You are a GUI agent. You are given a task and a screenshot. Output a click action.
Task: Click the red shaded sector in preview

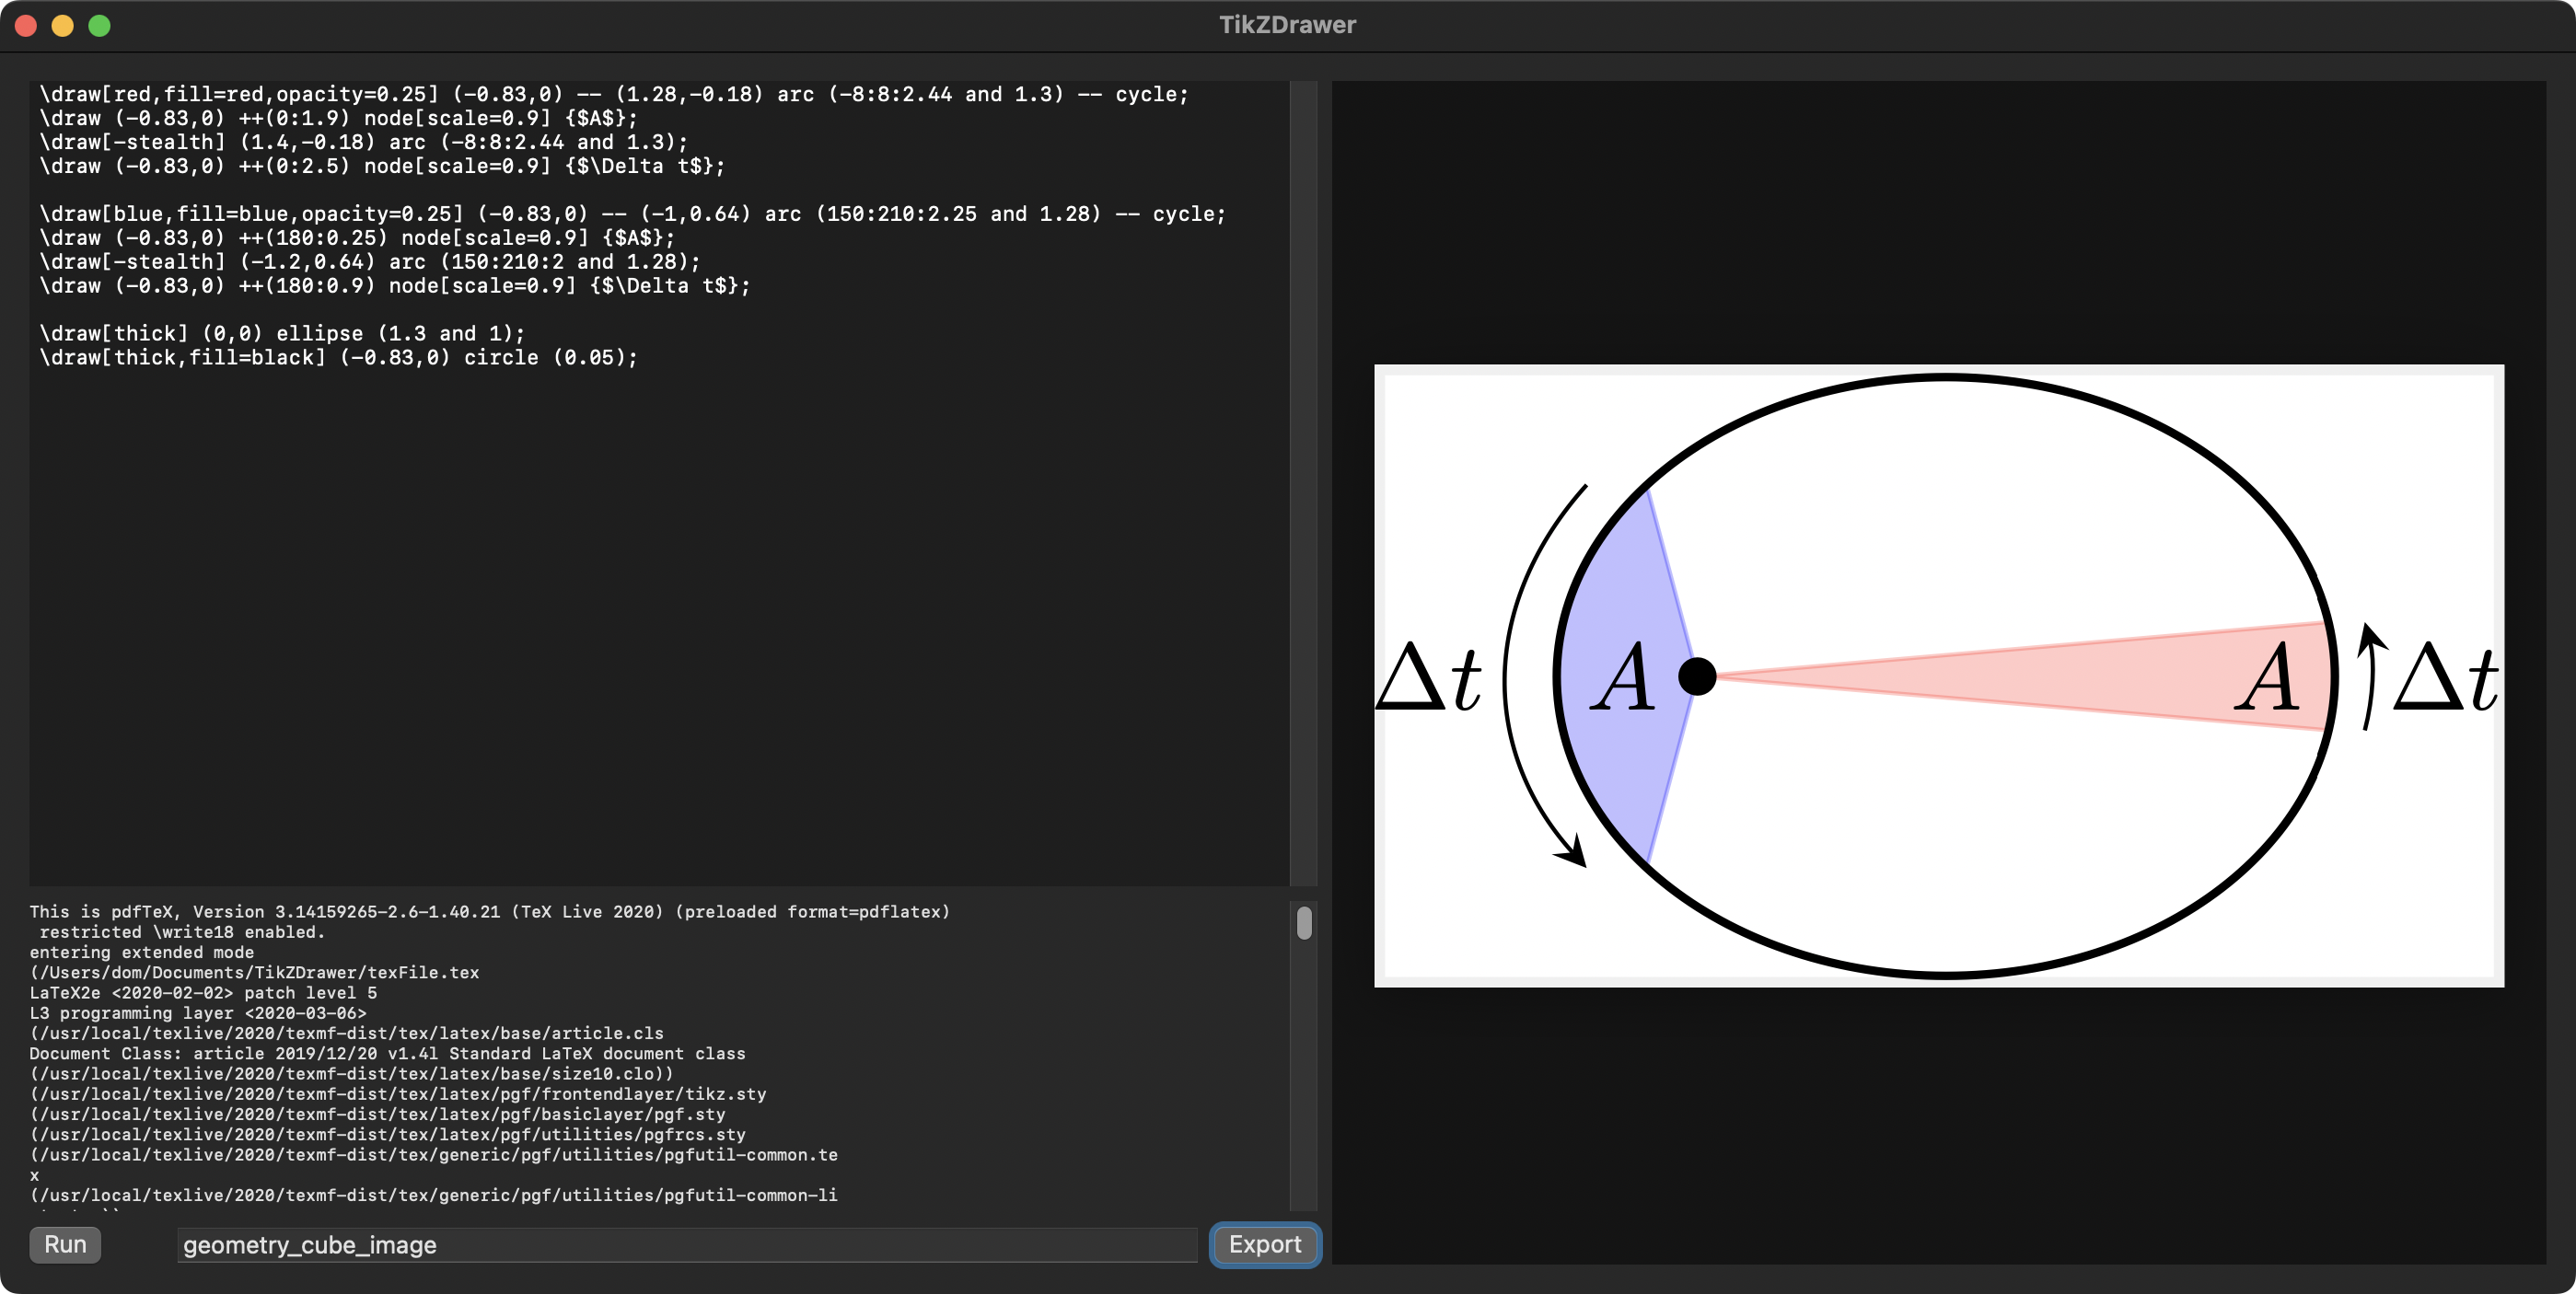pos(2100,676)
